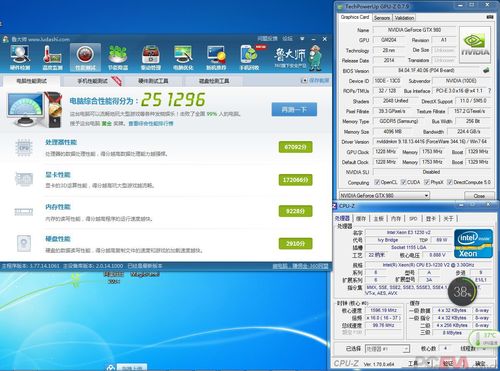
Task: Click the 验证 validate button in CPU-Z
Action: [x=448, y=363]
